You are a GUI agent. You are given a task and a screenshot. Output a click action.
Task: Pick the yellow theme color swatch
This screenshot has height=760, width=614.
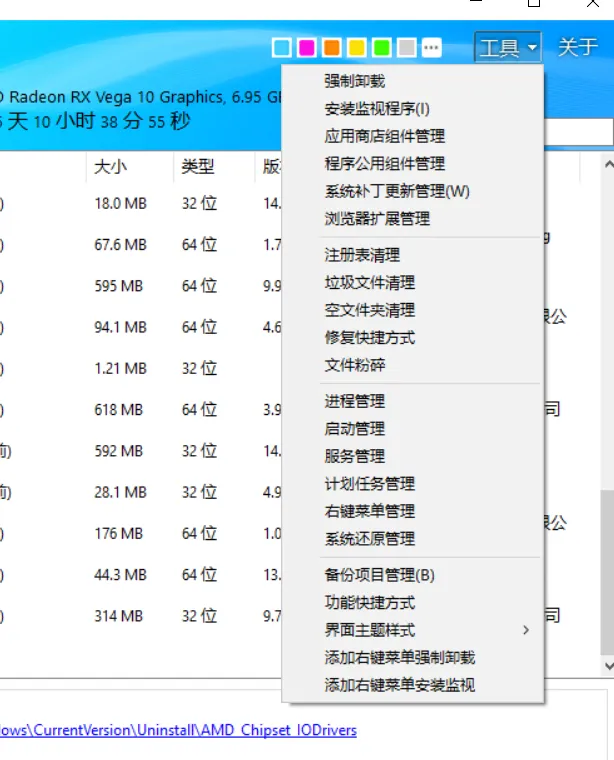(x=357, y=48)
